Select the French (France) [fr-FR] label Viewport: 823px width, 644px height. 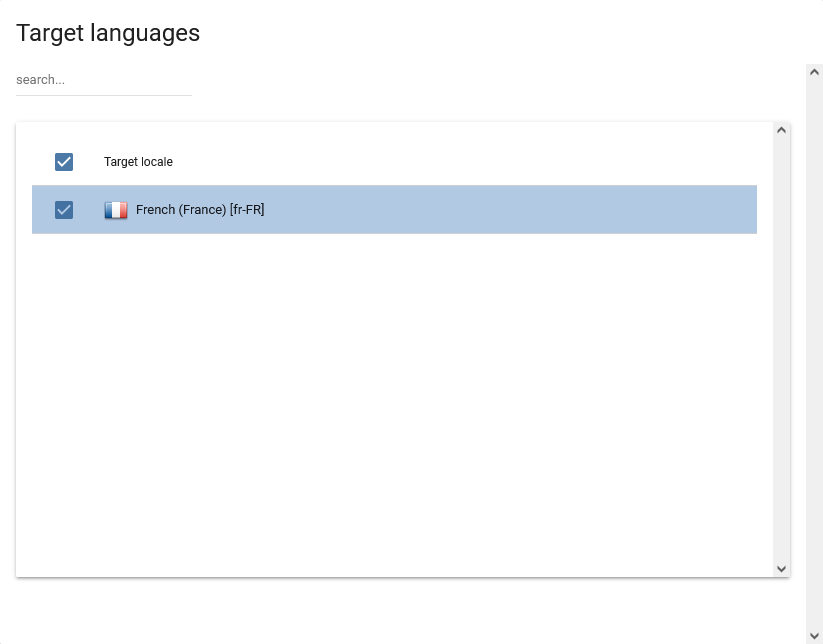point(199,210)
